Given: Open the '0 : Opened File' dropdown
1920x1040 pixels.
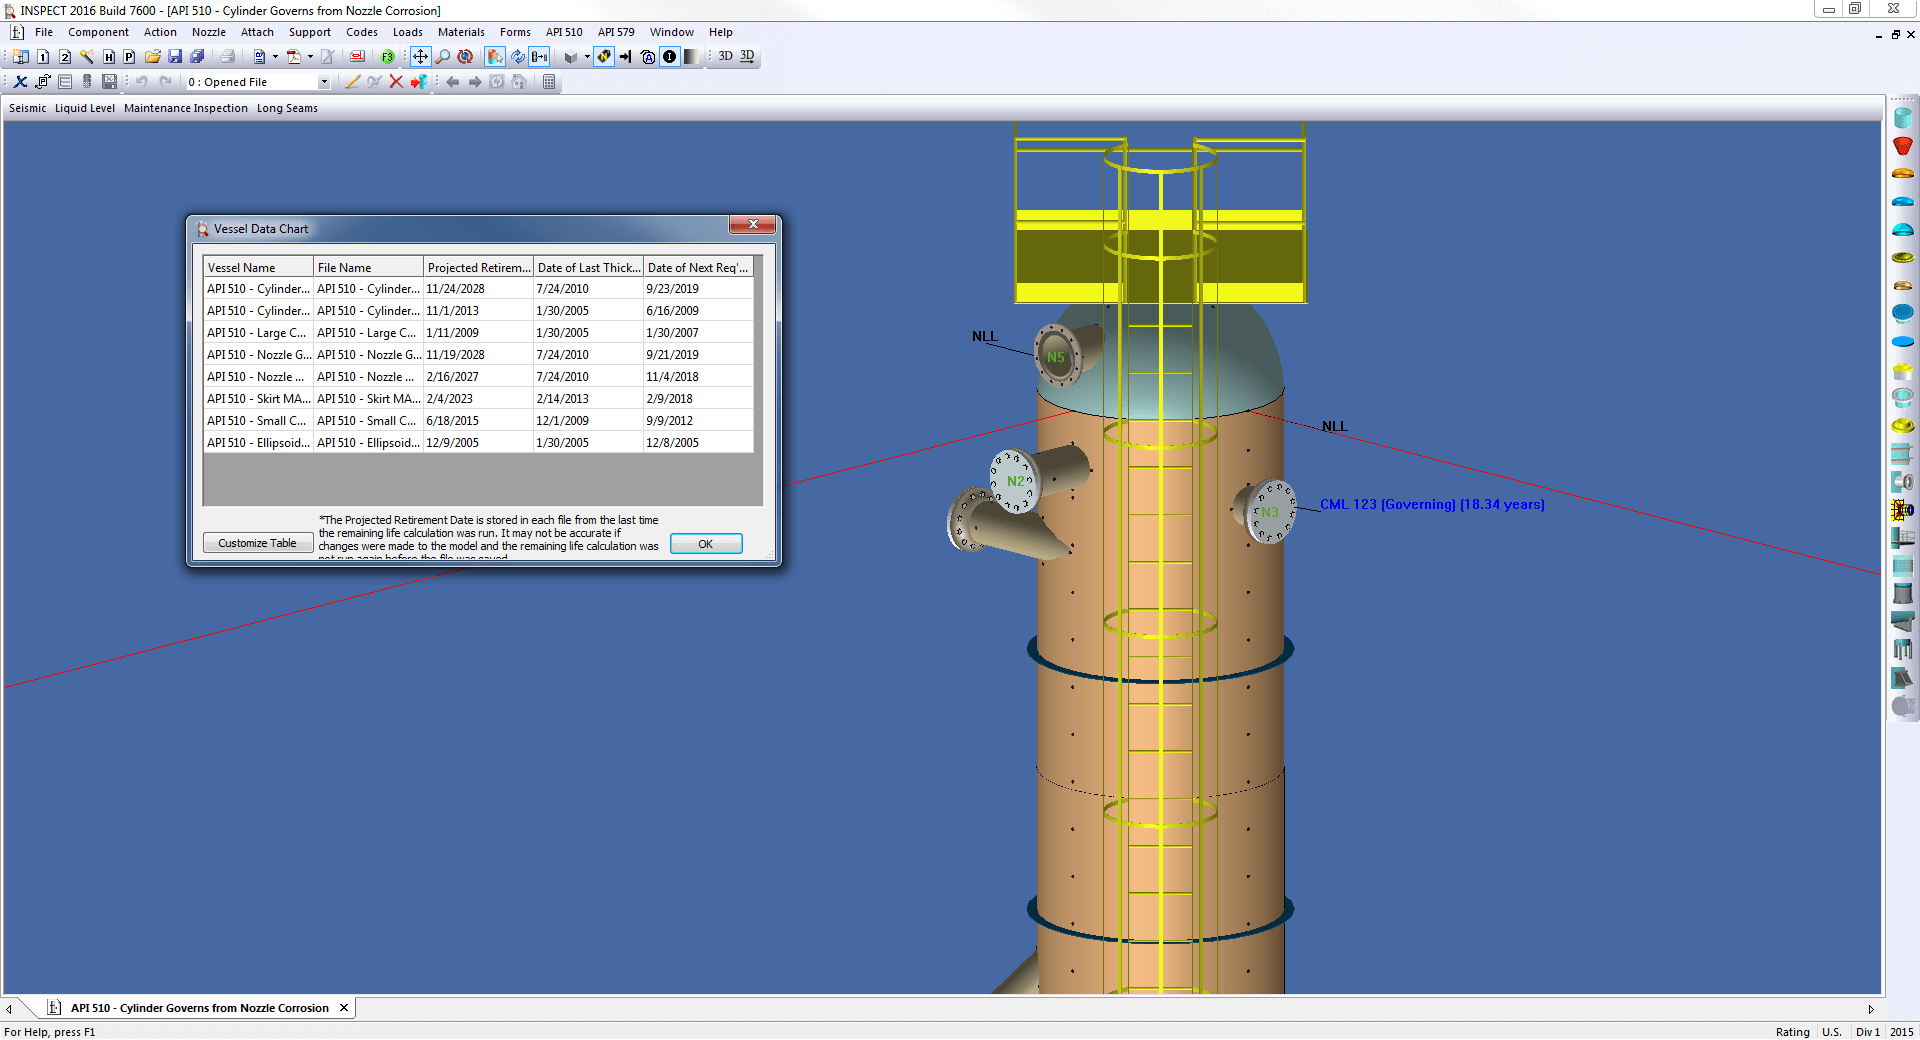Looking at the screenshot, I should click(323, 81).
